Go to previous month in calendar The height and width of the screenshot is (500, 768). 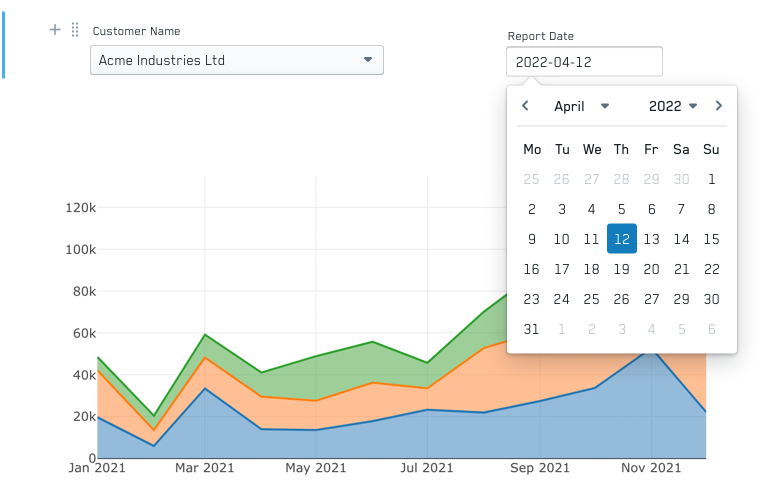click(526, 106)
